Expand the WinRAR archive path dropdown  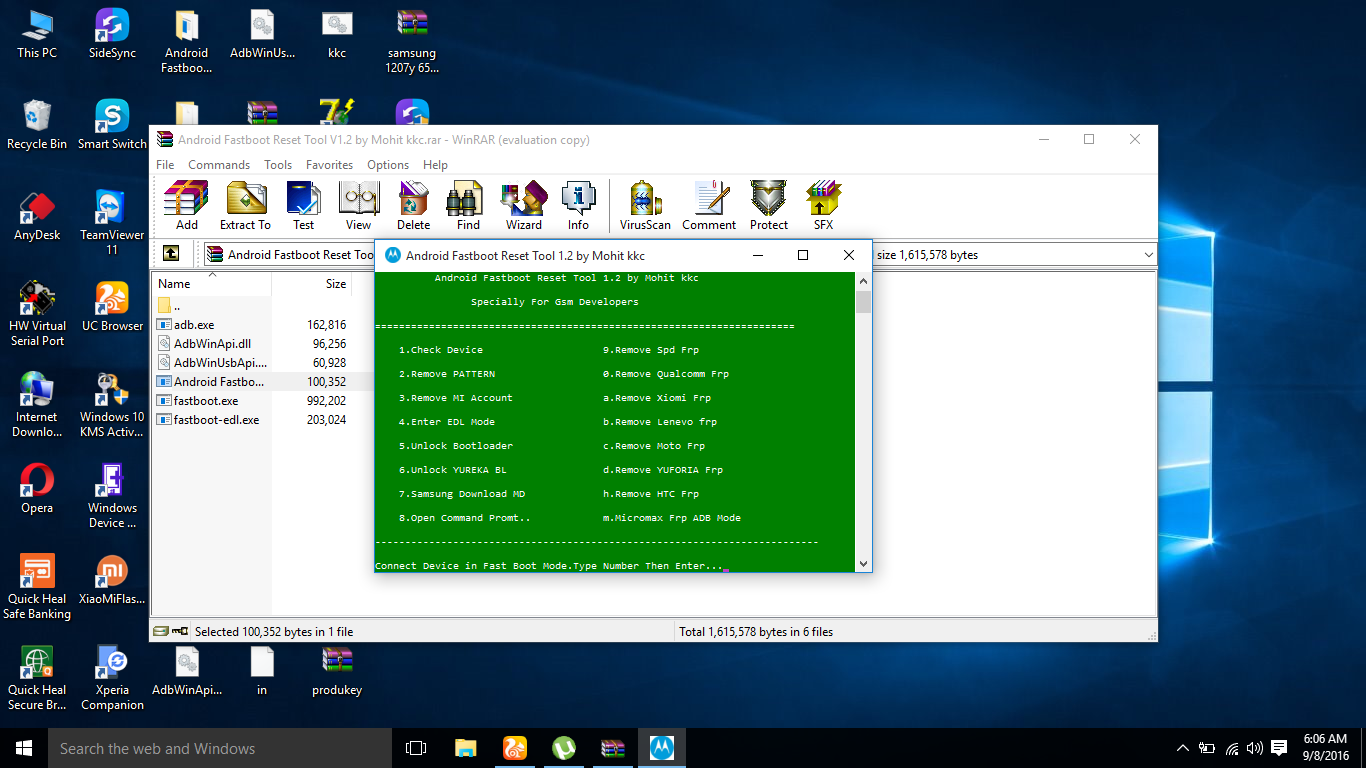click(1148, 255)
